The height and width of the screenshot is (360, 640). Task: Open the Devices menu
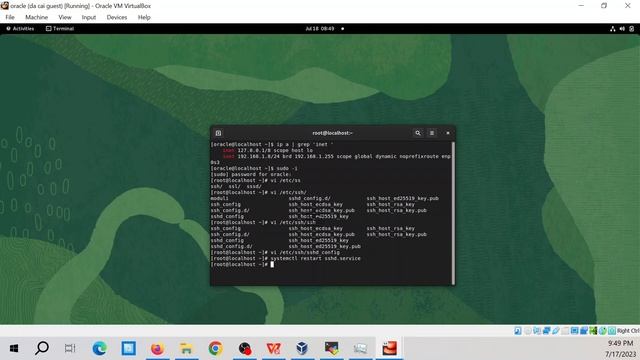(x=117, y=17)
